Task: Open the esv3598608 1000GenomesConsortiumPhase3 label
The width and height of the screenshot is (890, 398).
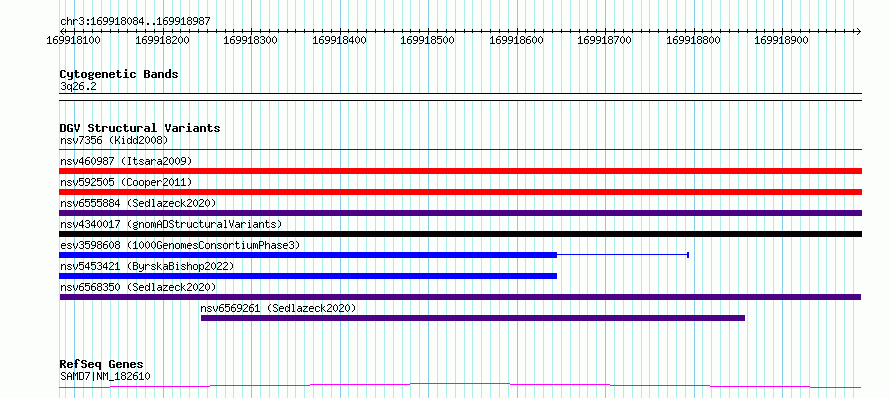Action: pyautogui.click(x=180, y=245)
